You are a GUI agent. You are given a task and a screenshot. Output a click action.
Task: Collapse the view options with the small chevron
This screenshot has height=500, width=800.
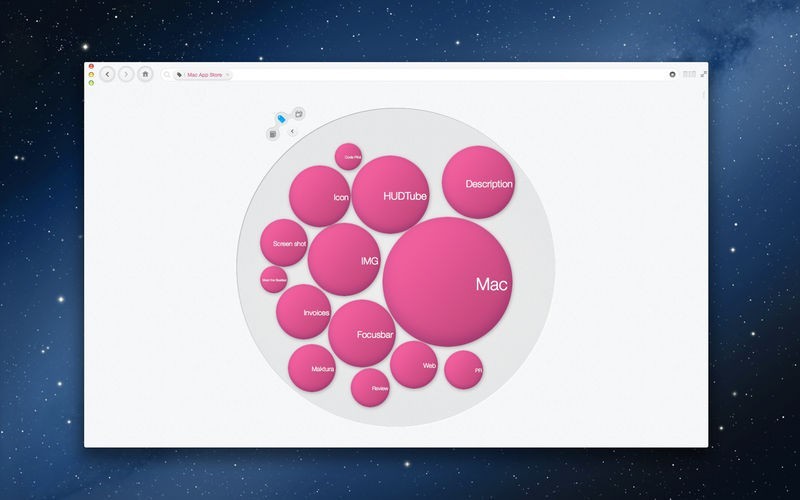[292, 131]
